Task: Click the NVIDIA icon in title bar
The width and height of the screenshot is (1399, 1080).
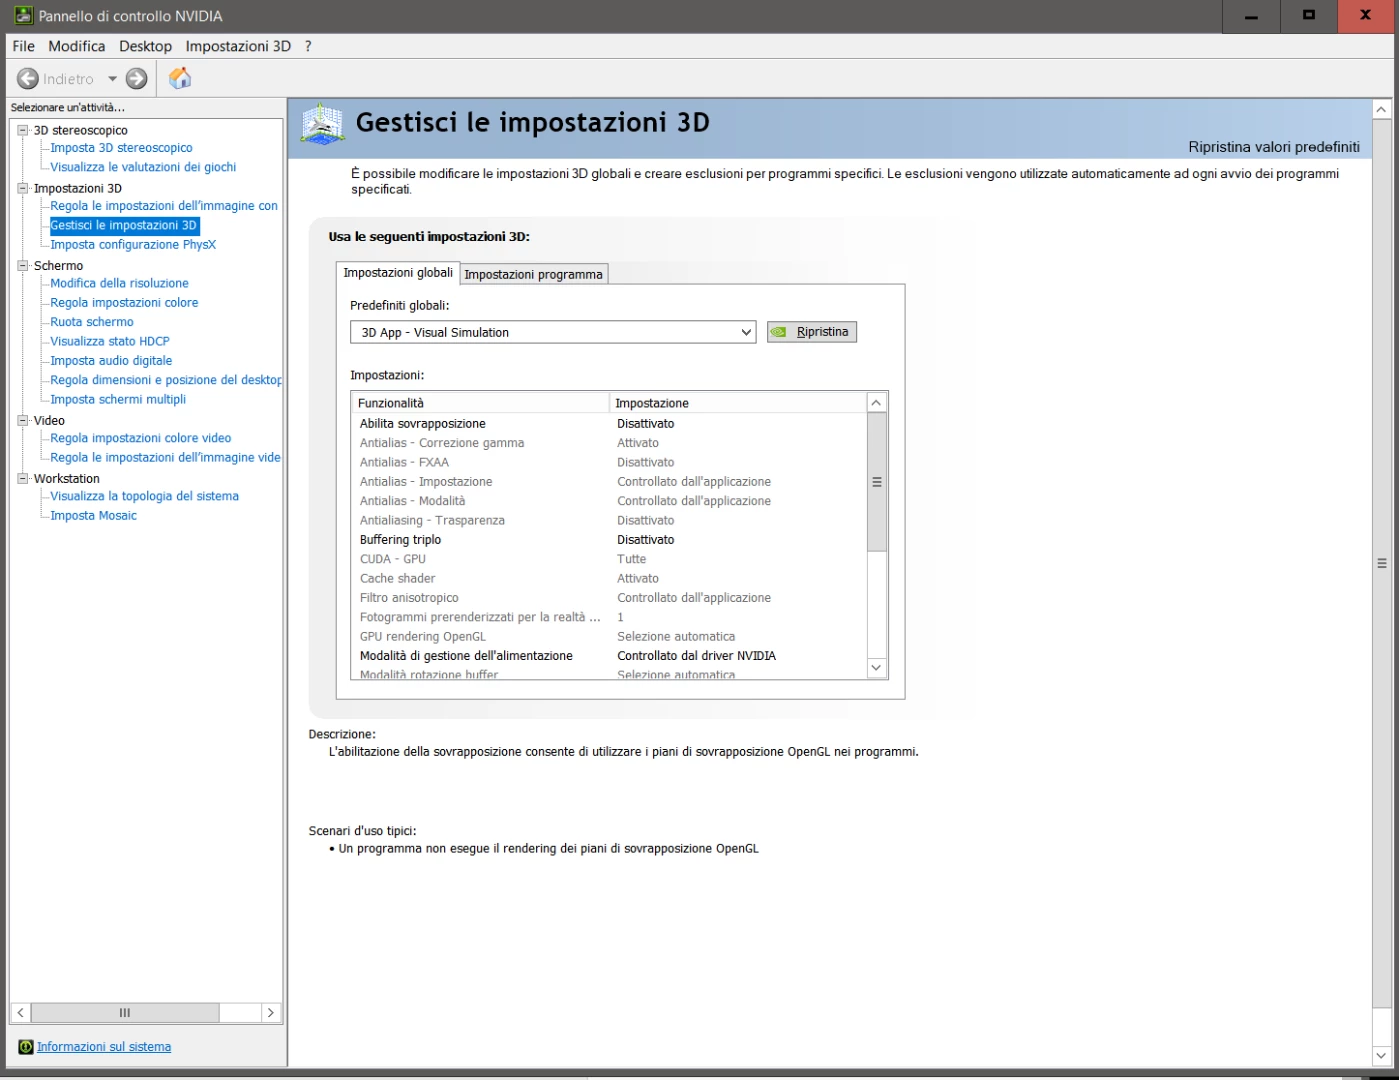Action: [x=24, y=16]
